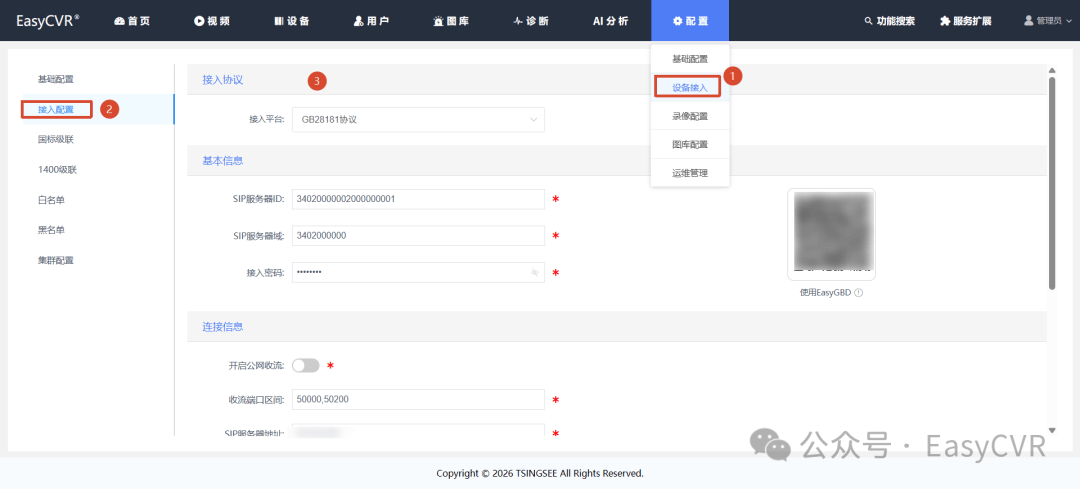The width and height of the screenshot is (1080, 489).
Task: Go to the 设备 devices tab
Action: pos(292,21)
